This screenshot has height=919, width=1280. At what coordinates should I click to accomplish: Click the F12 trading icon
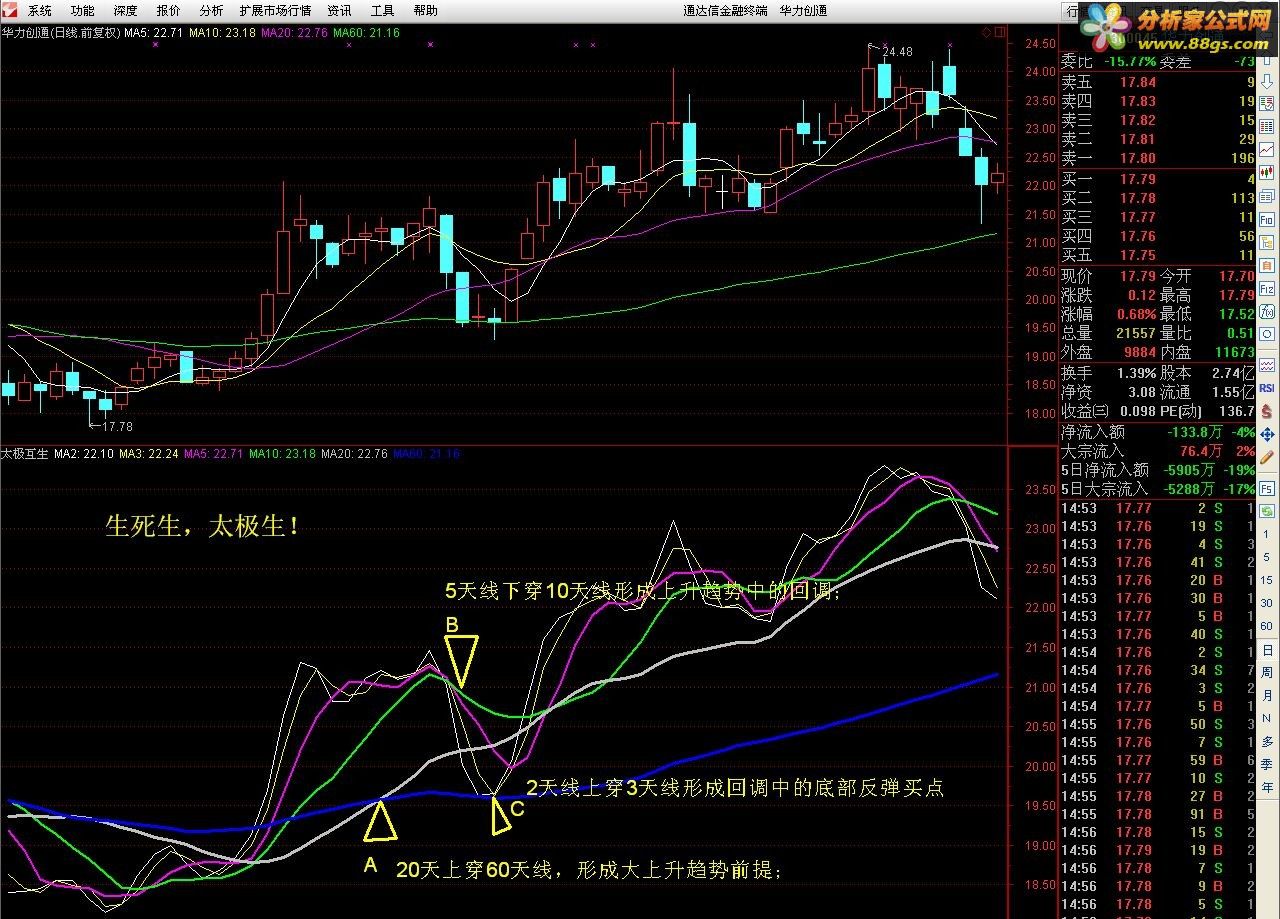click(x=1267, y=288)
